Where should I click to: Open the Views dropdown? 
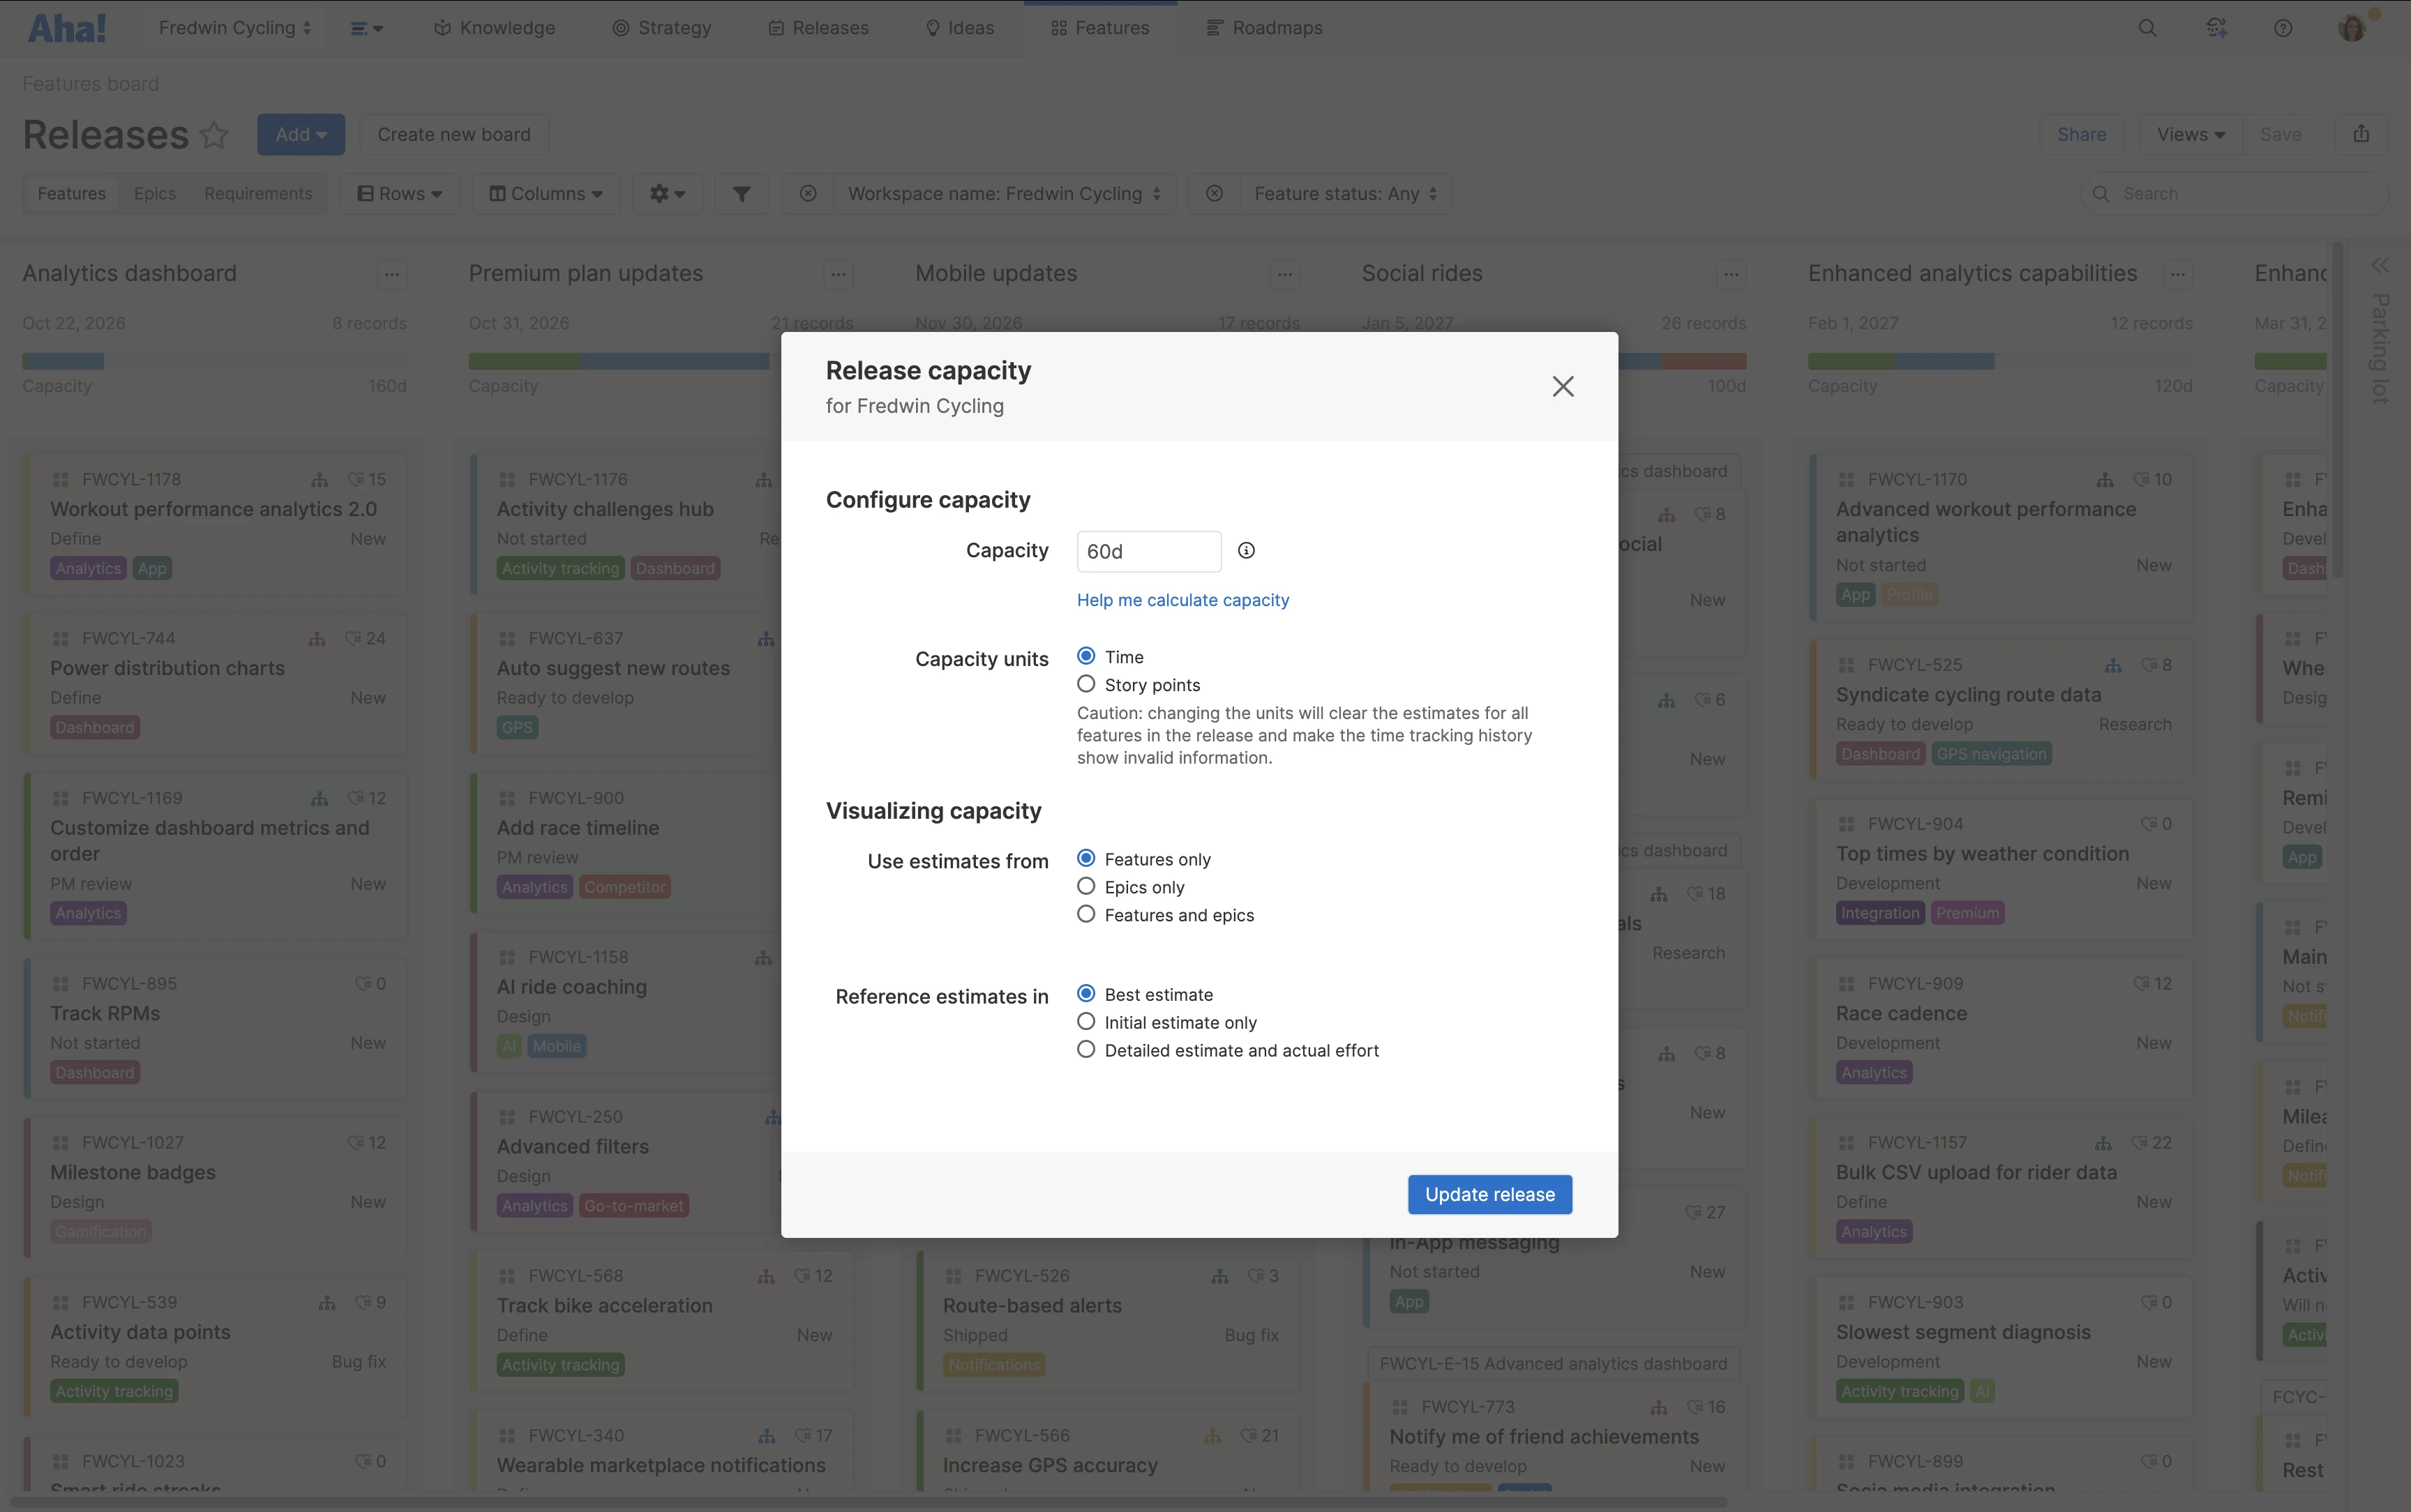tap(2191, 134)
